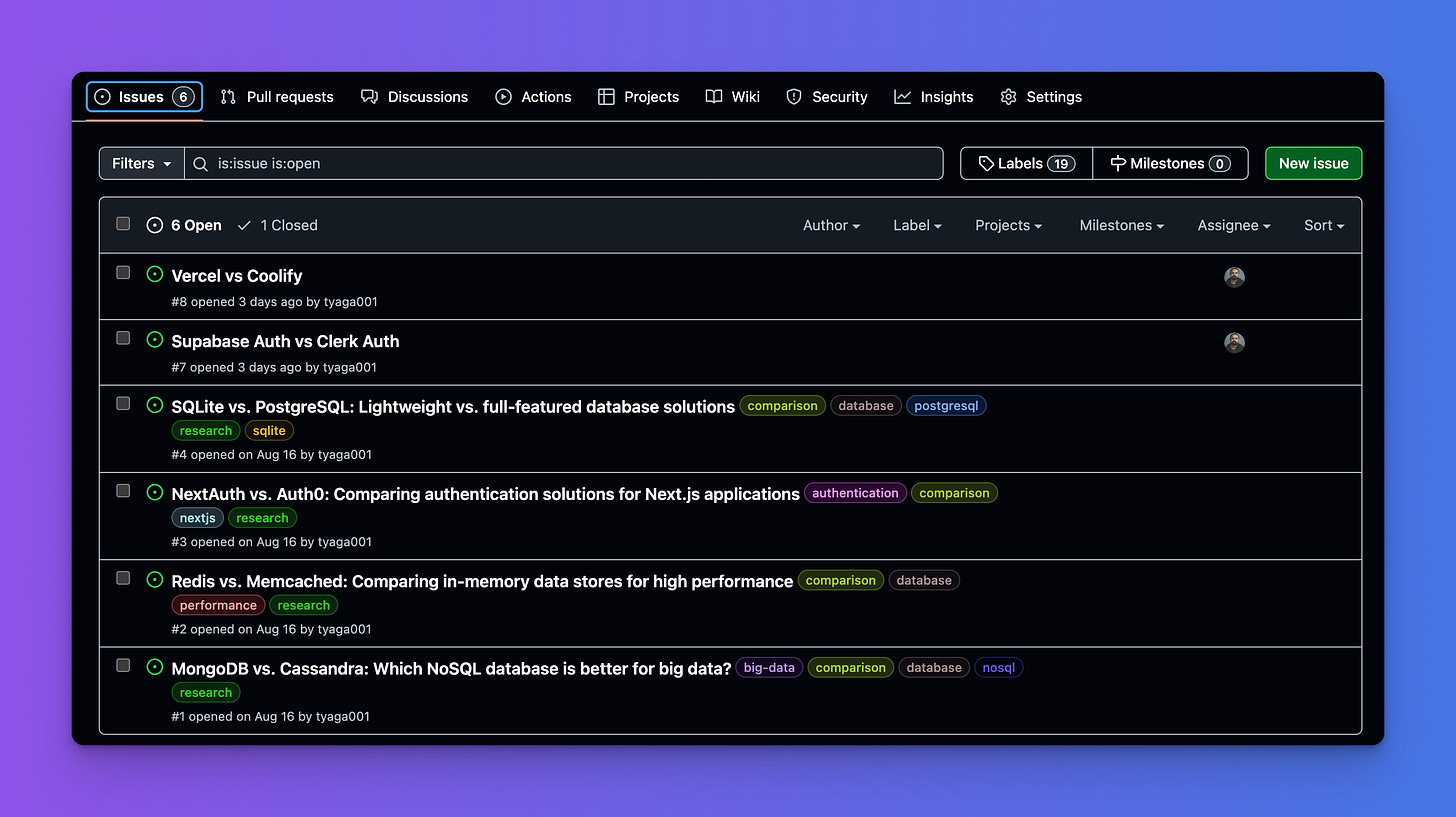
Task: Click the search magnifier icon in filter box
Action: 201,163
